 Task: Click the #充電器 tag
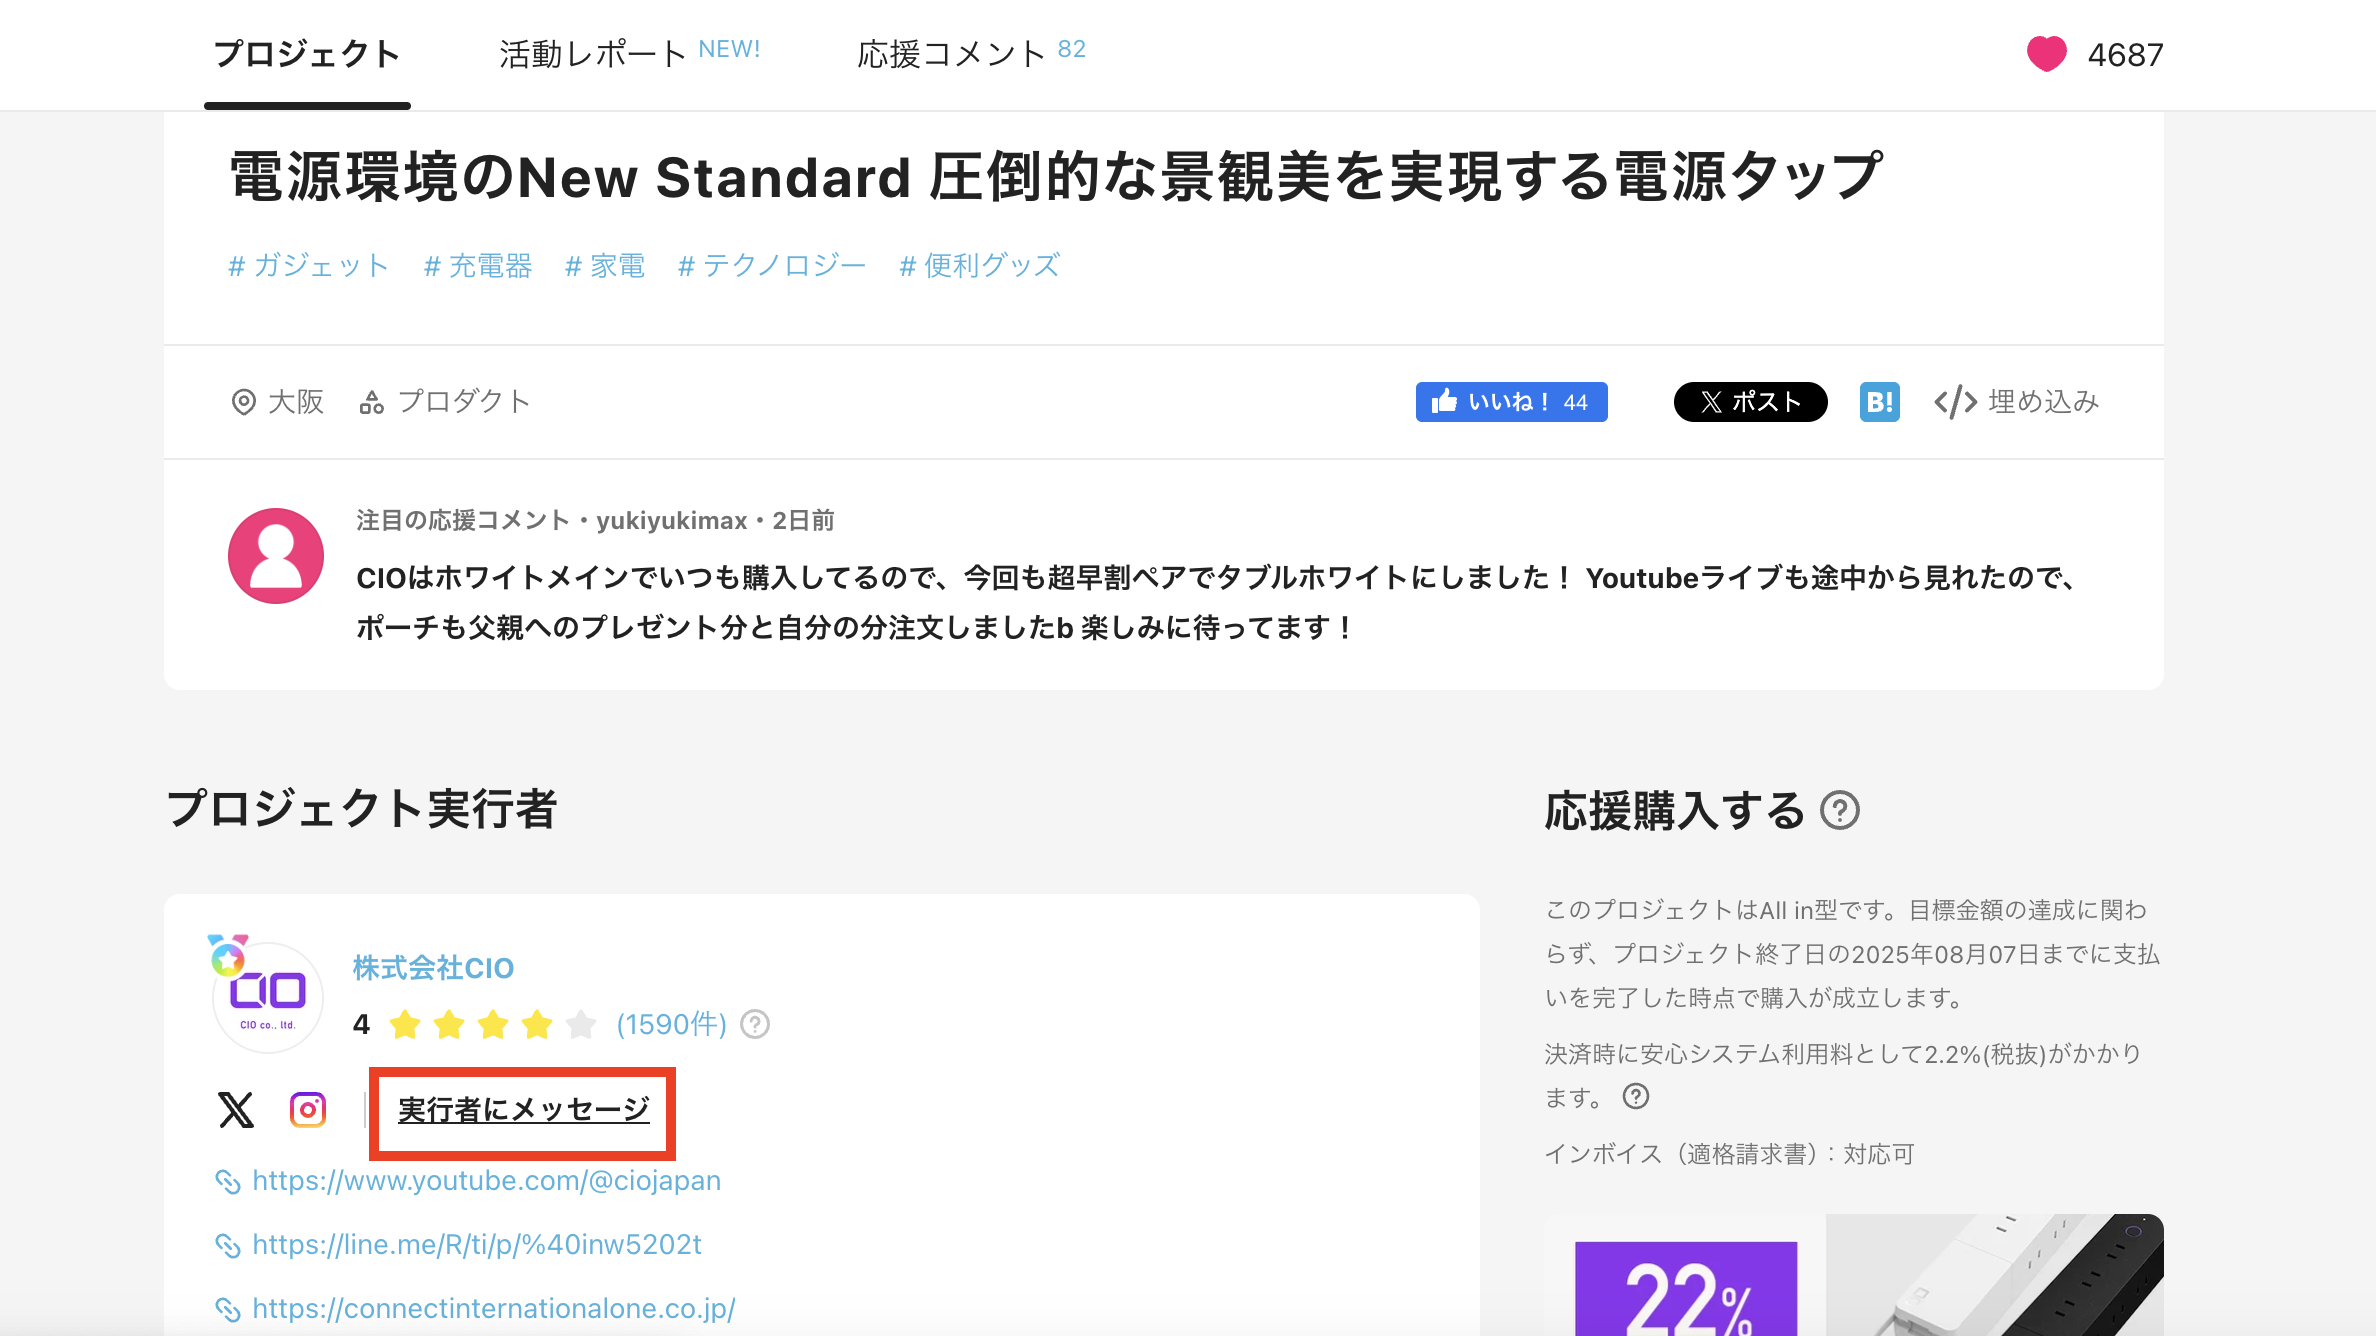click(477, 266)
